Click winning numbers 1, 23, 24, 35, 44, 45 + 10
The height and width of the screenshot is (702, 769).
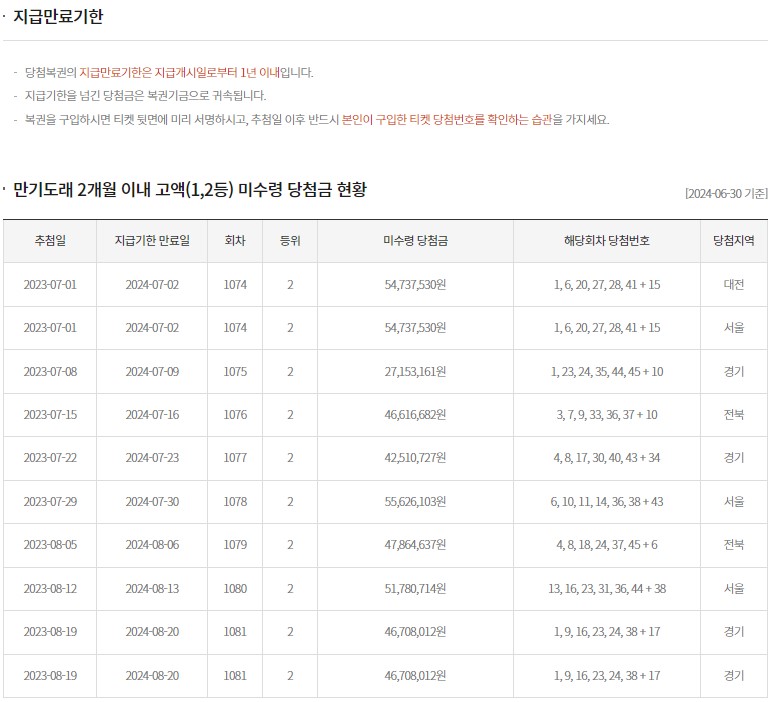607,372
